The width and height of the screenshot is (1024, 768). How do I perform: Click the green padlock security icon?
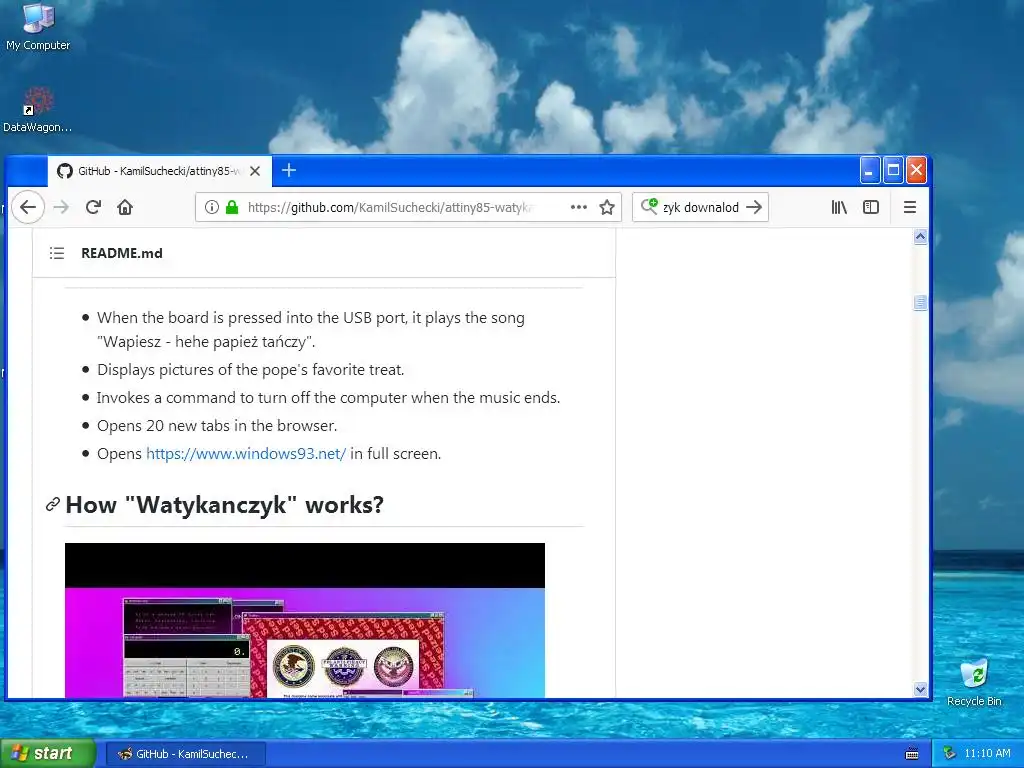coord(232,207)
